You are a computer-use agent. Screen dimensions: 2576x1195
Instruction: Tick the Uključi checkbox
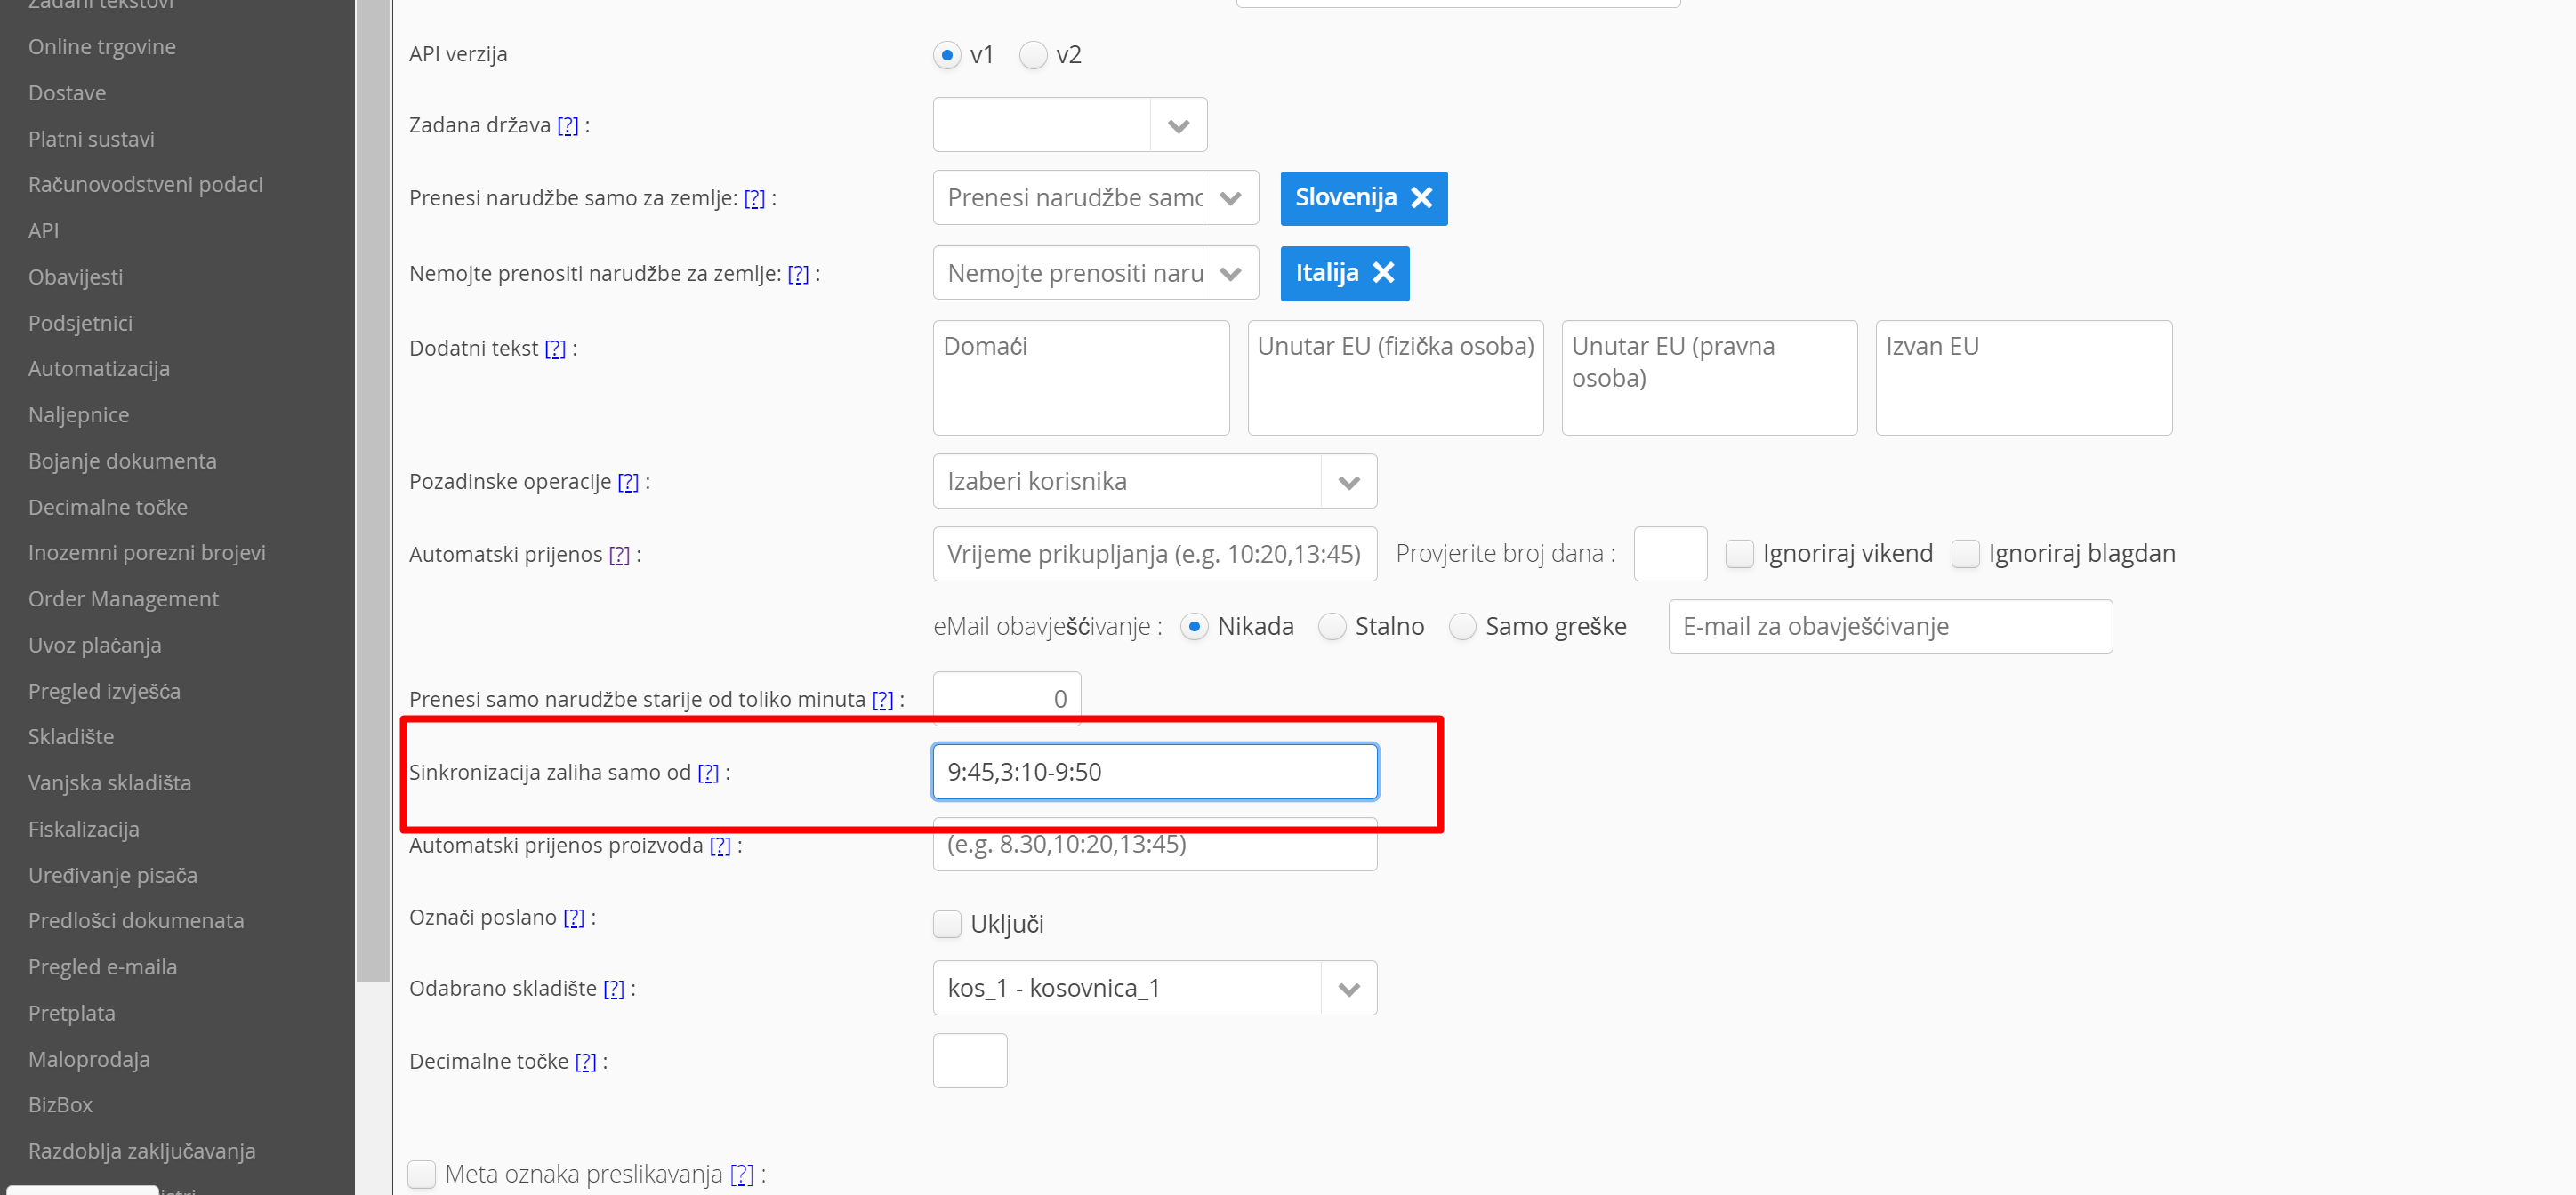946,924
